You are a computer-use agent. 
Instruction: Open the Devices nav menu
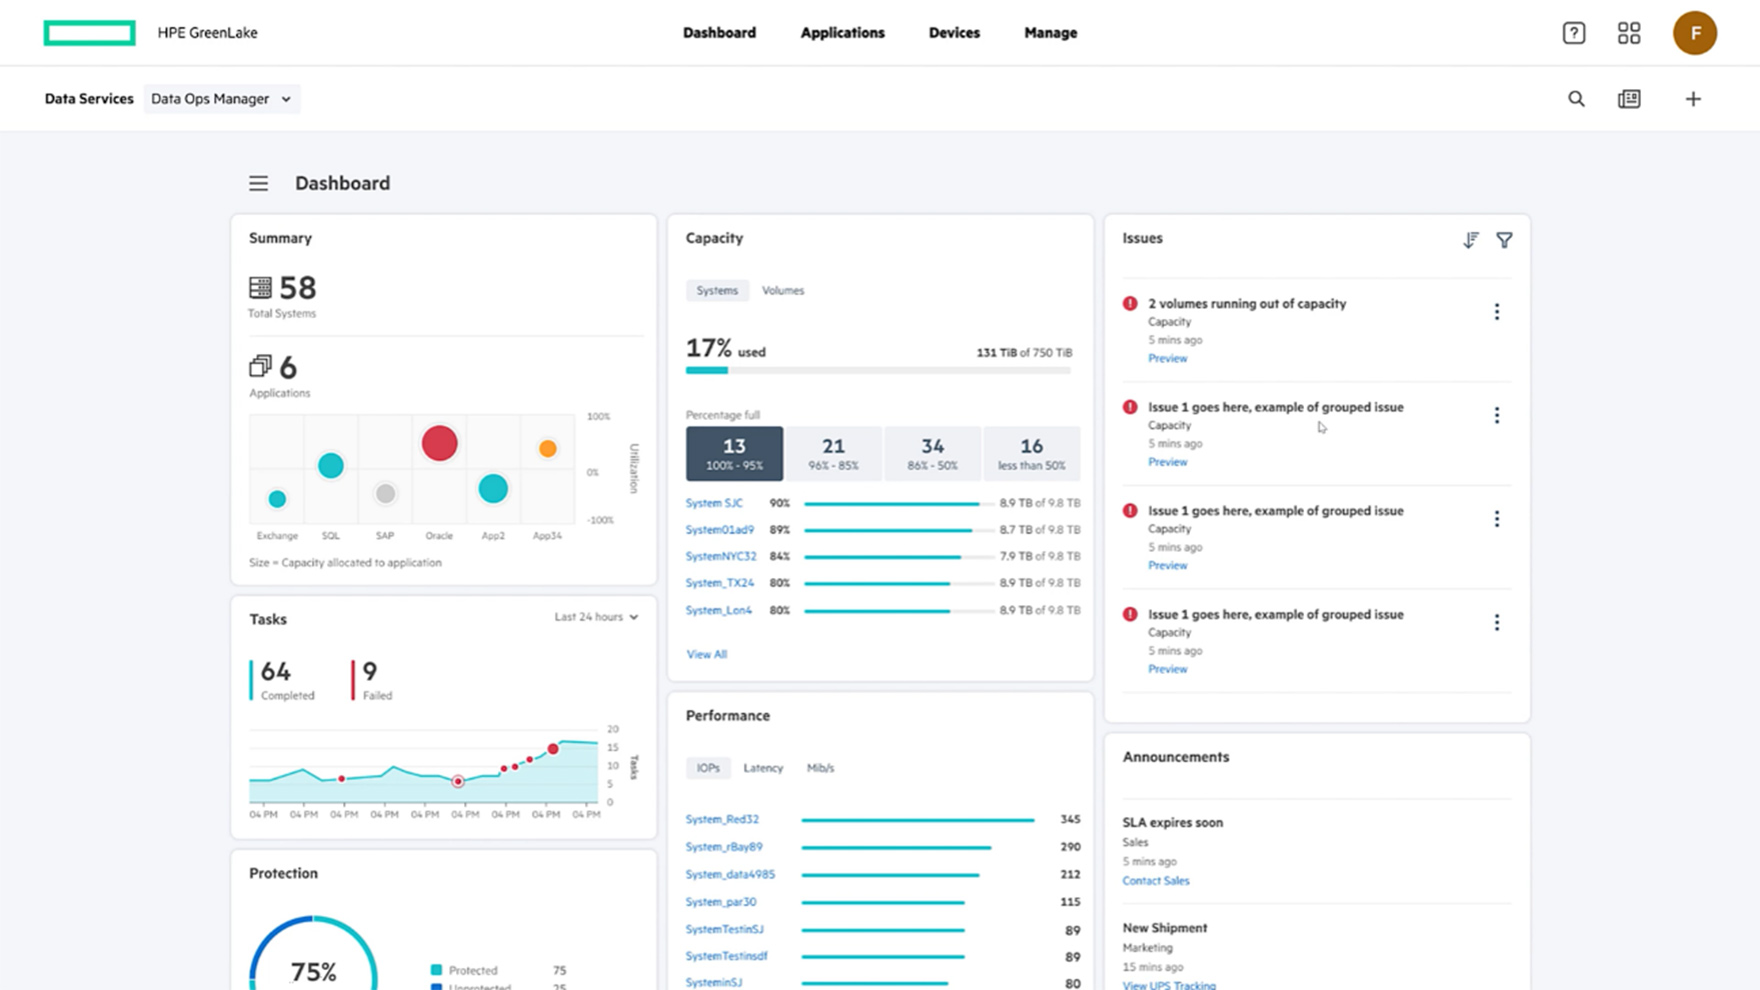(x=953, y=33)
